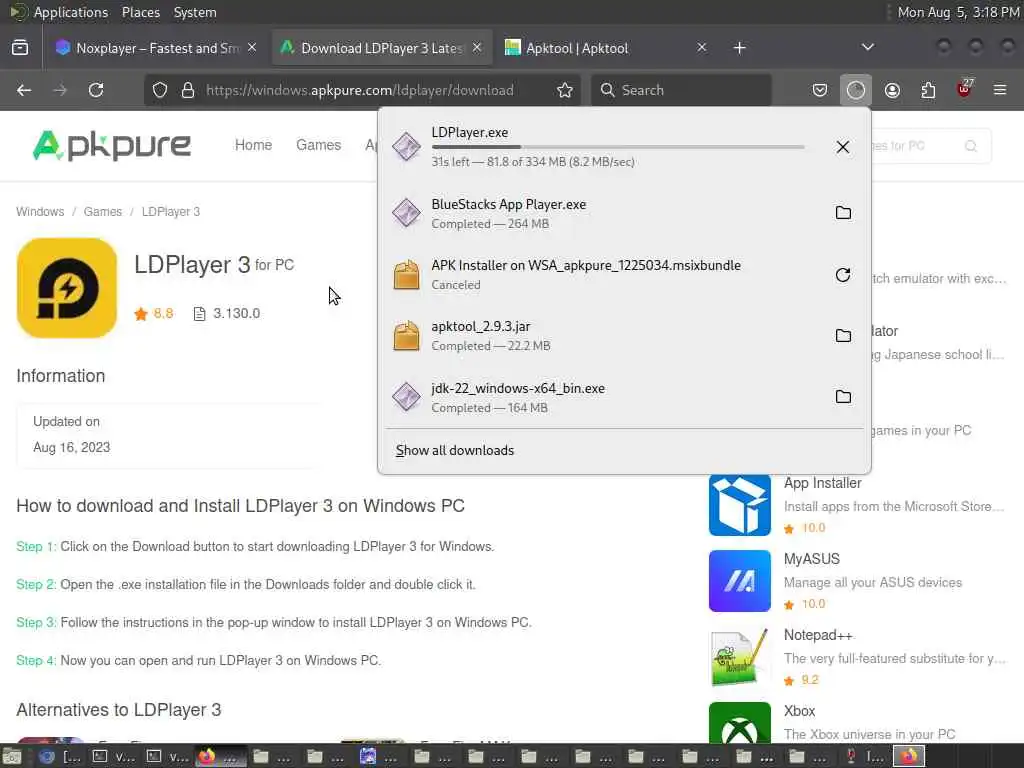The height and width of the screenshot is (768, 1024).
Task: Click Games breadcrumb link
Action: tap(103, 212)
